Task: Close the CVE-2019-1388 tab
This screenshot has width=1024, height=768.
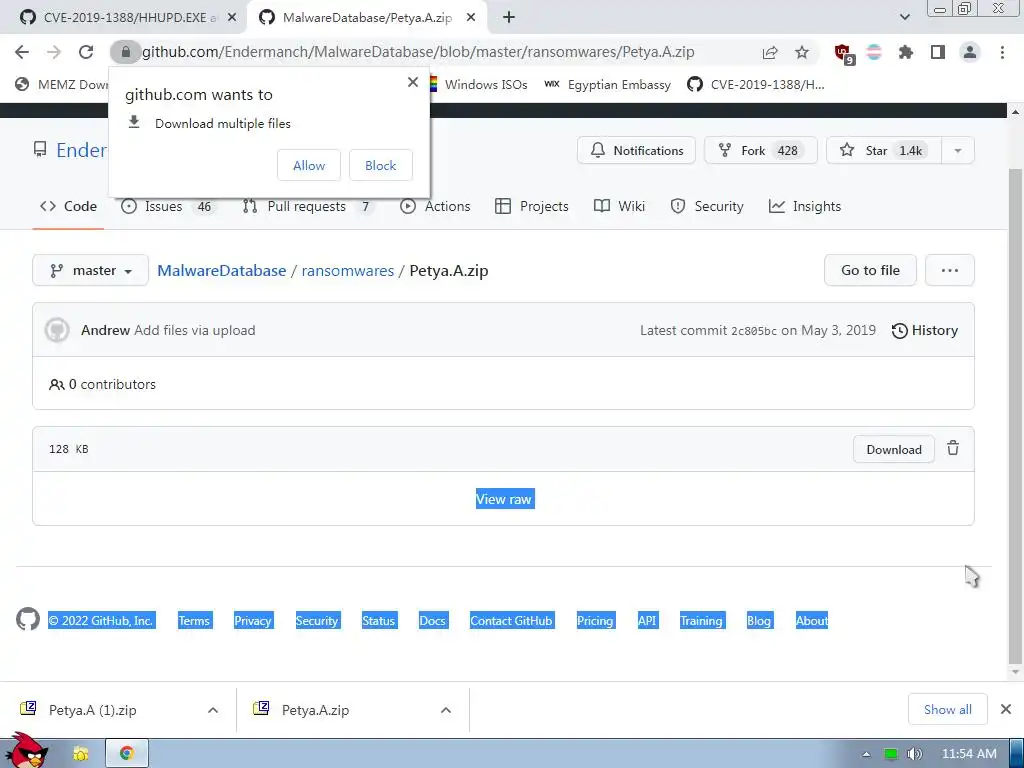Action: [x=232, y=18]
